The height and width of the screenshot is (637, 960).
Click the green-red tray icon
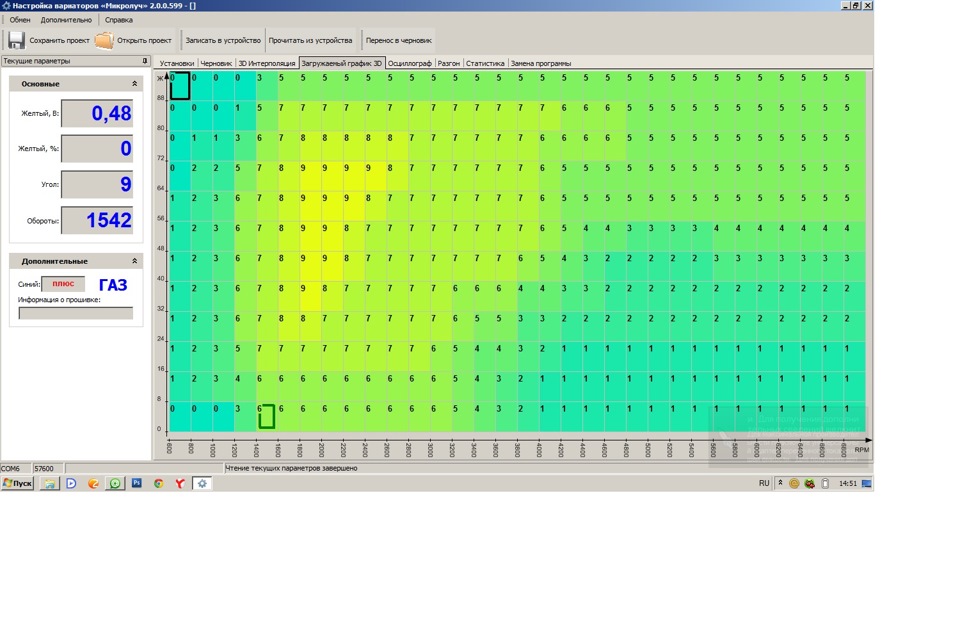(x=809, y=483)
